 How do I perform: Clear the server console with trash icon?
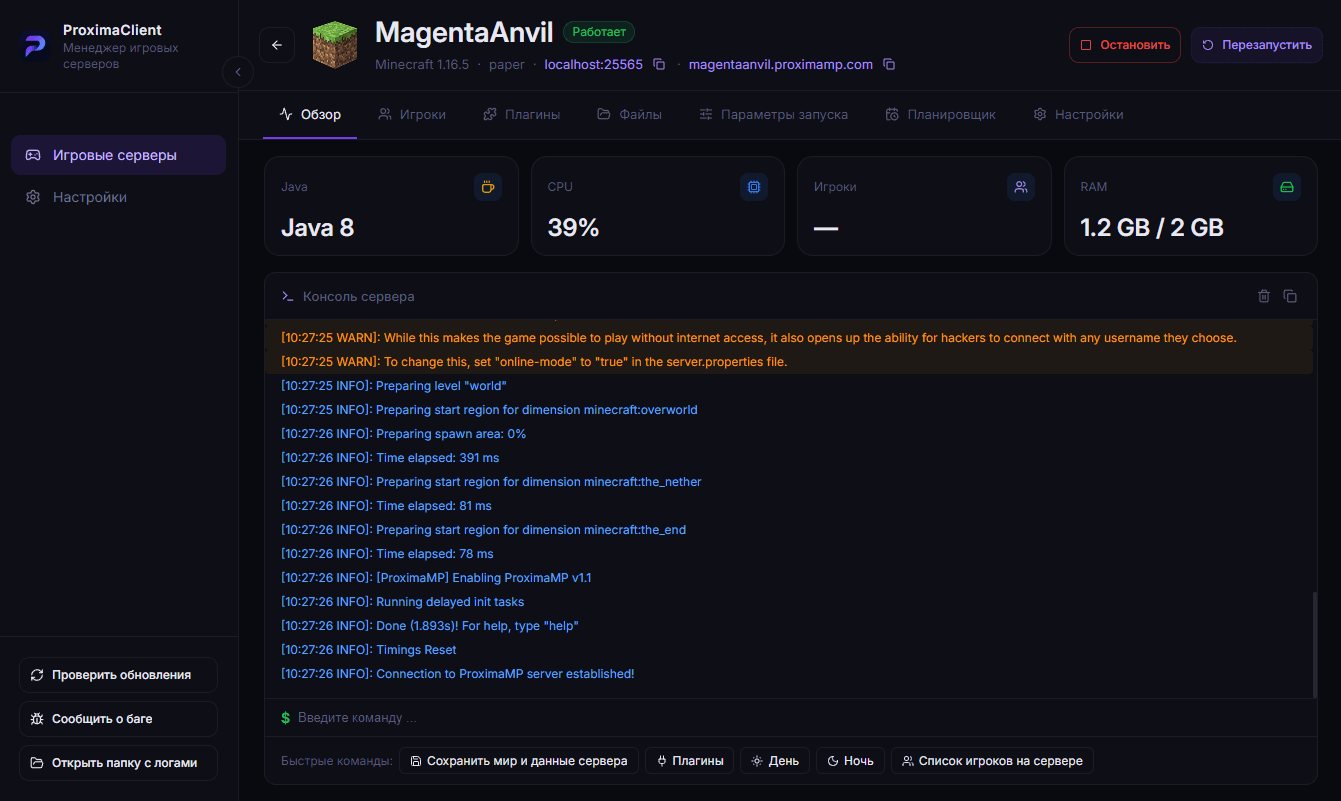pyautogui.click(x=1264, y=296)
